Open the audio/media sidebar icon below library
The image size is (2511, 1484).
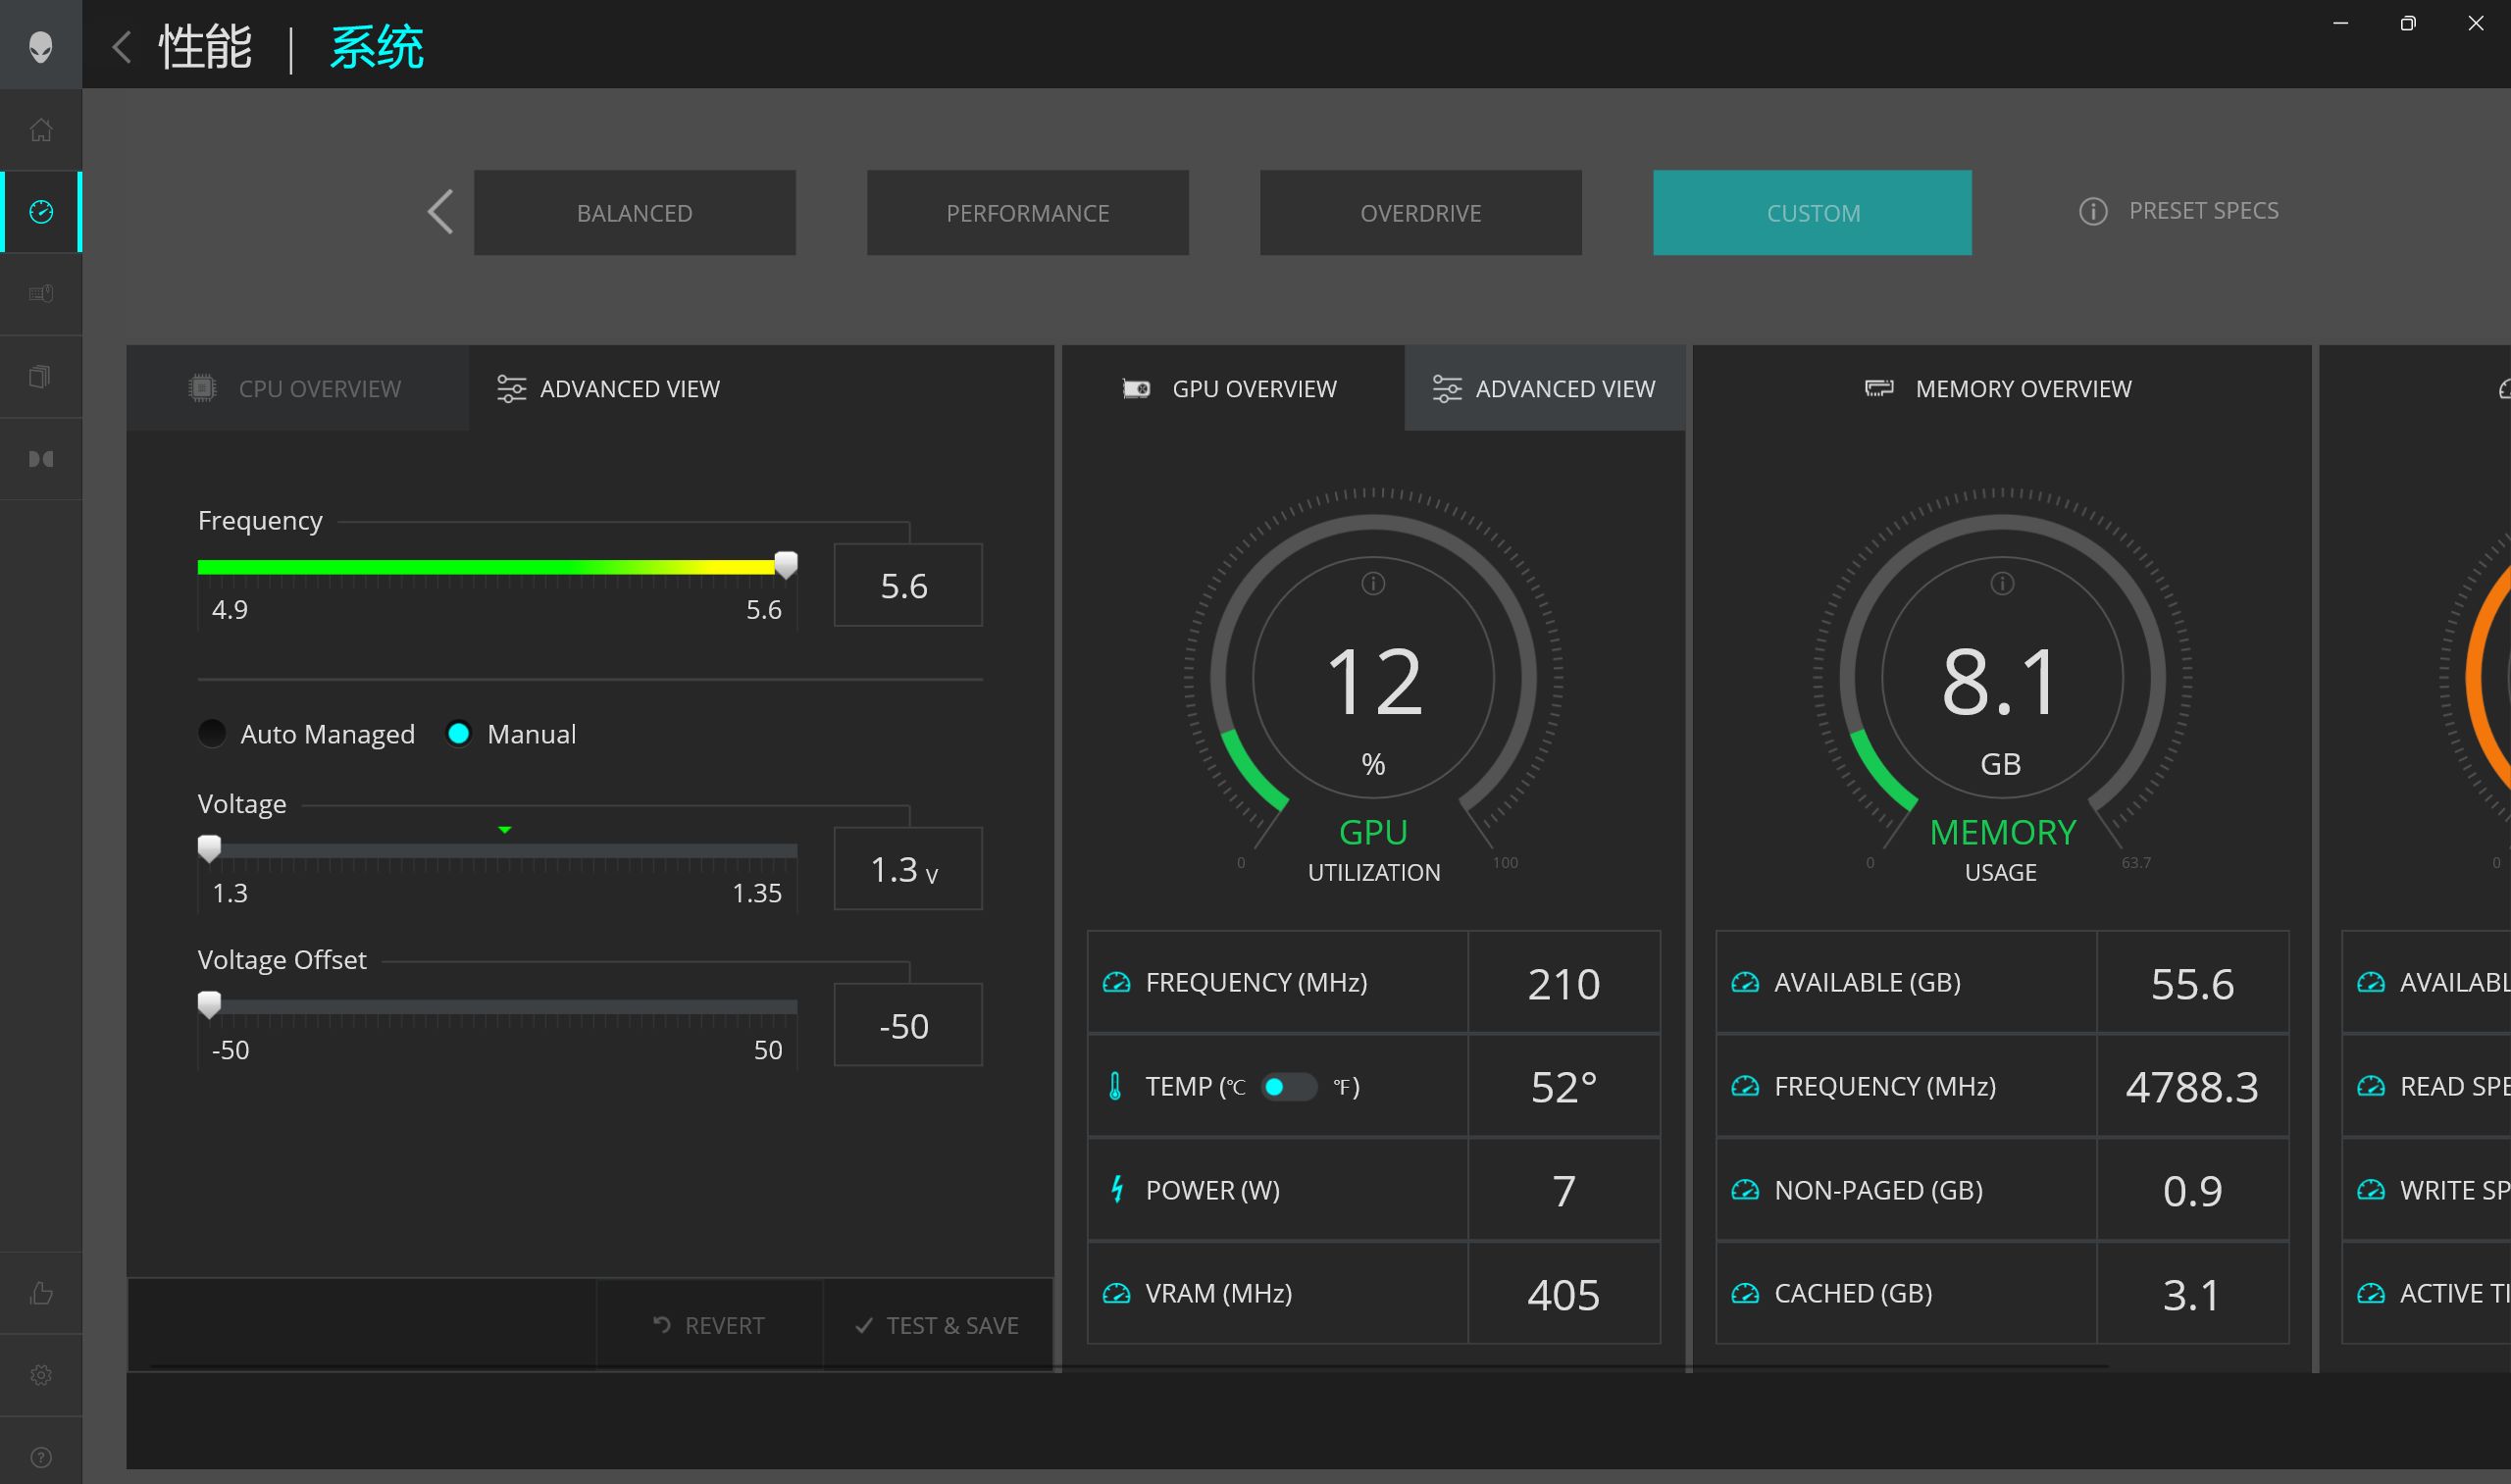tap(41, 459)
